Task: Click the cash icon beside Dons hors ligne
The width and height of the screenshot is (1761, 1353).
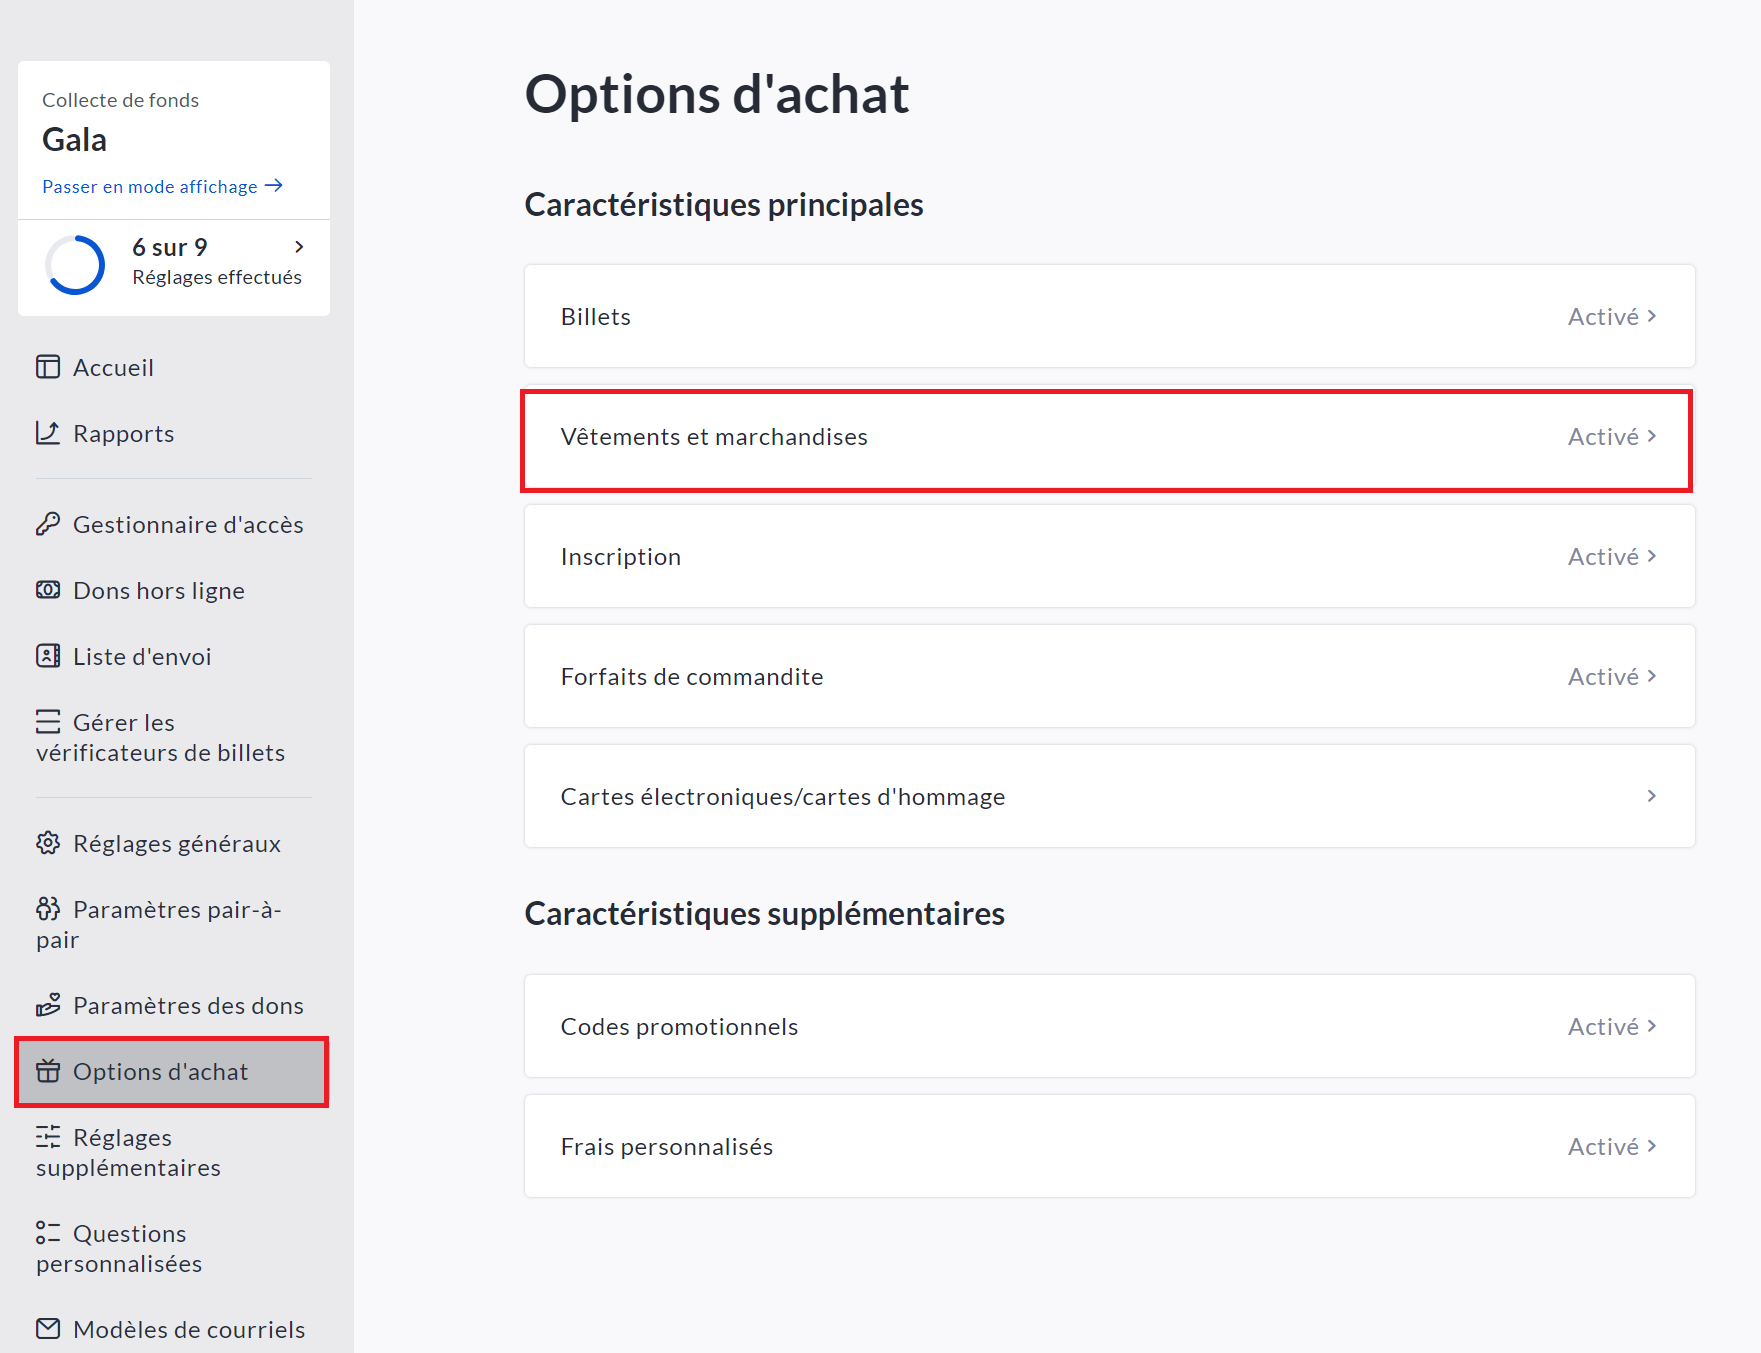Action: click(48, 590)
